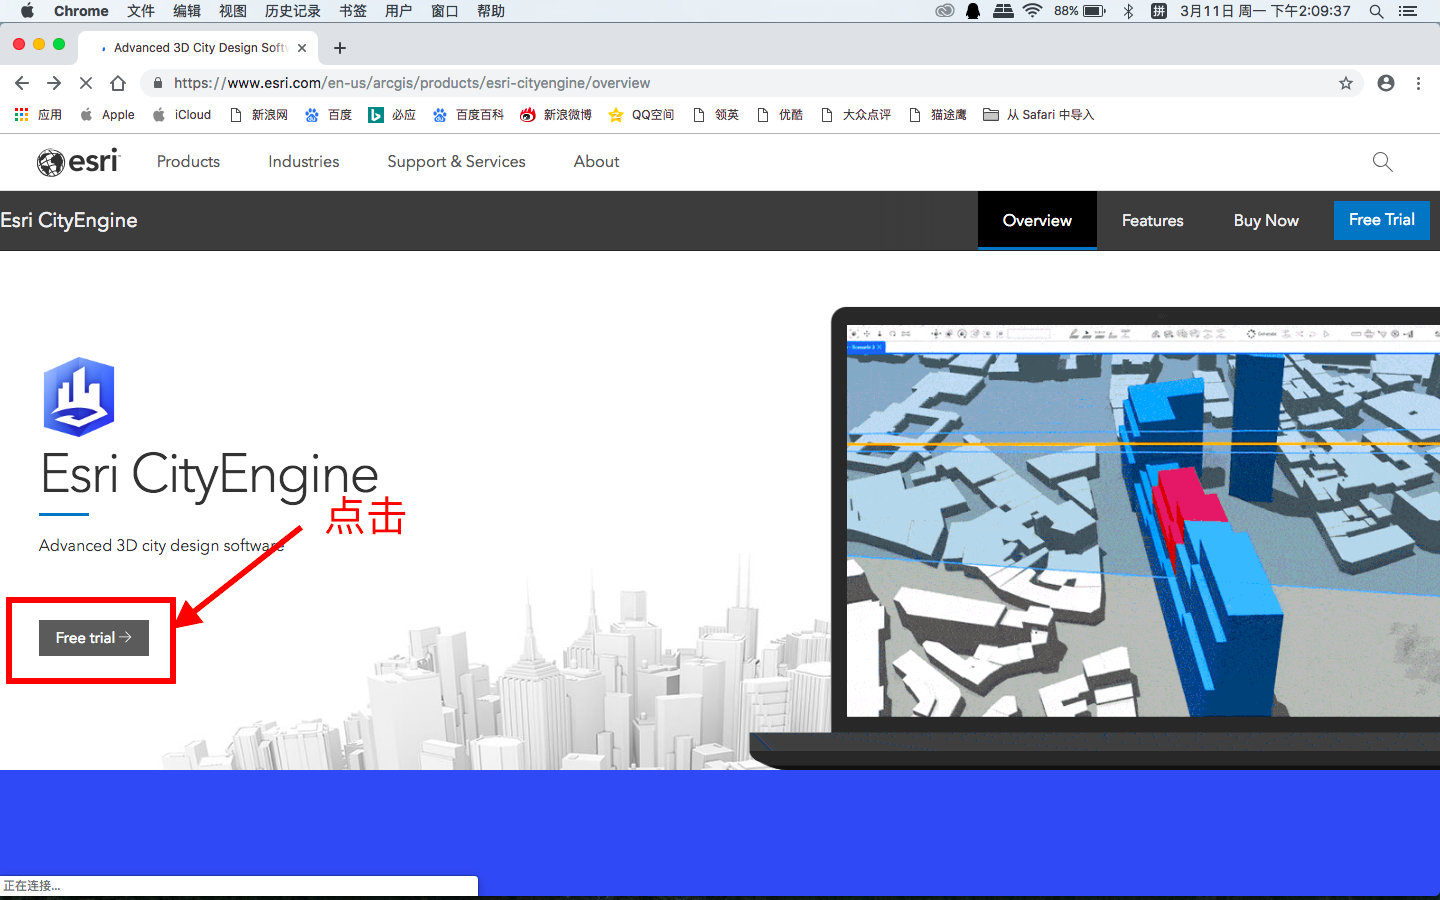Open the Chrome profile avatar icon
This screenshot has width=1440, height=900.
(x=1386, y=83)
